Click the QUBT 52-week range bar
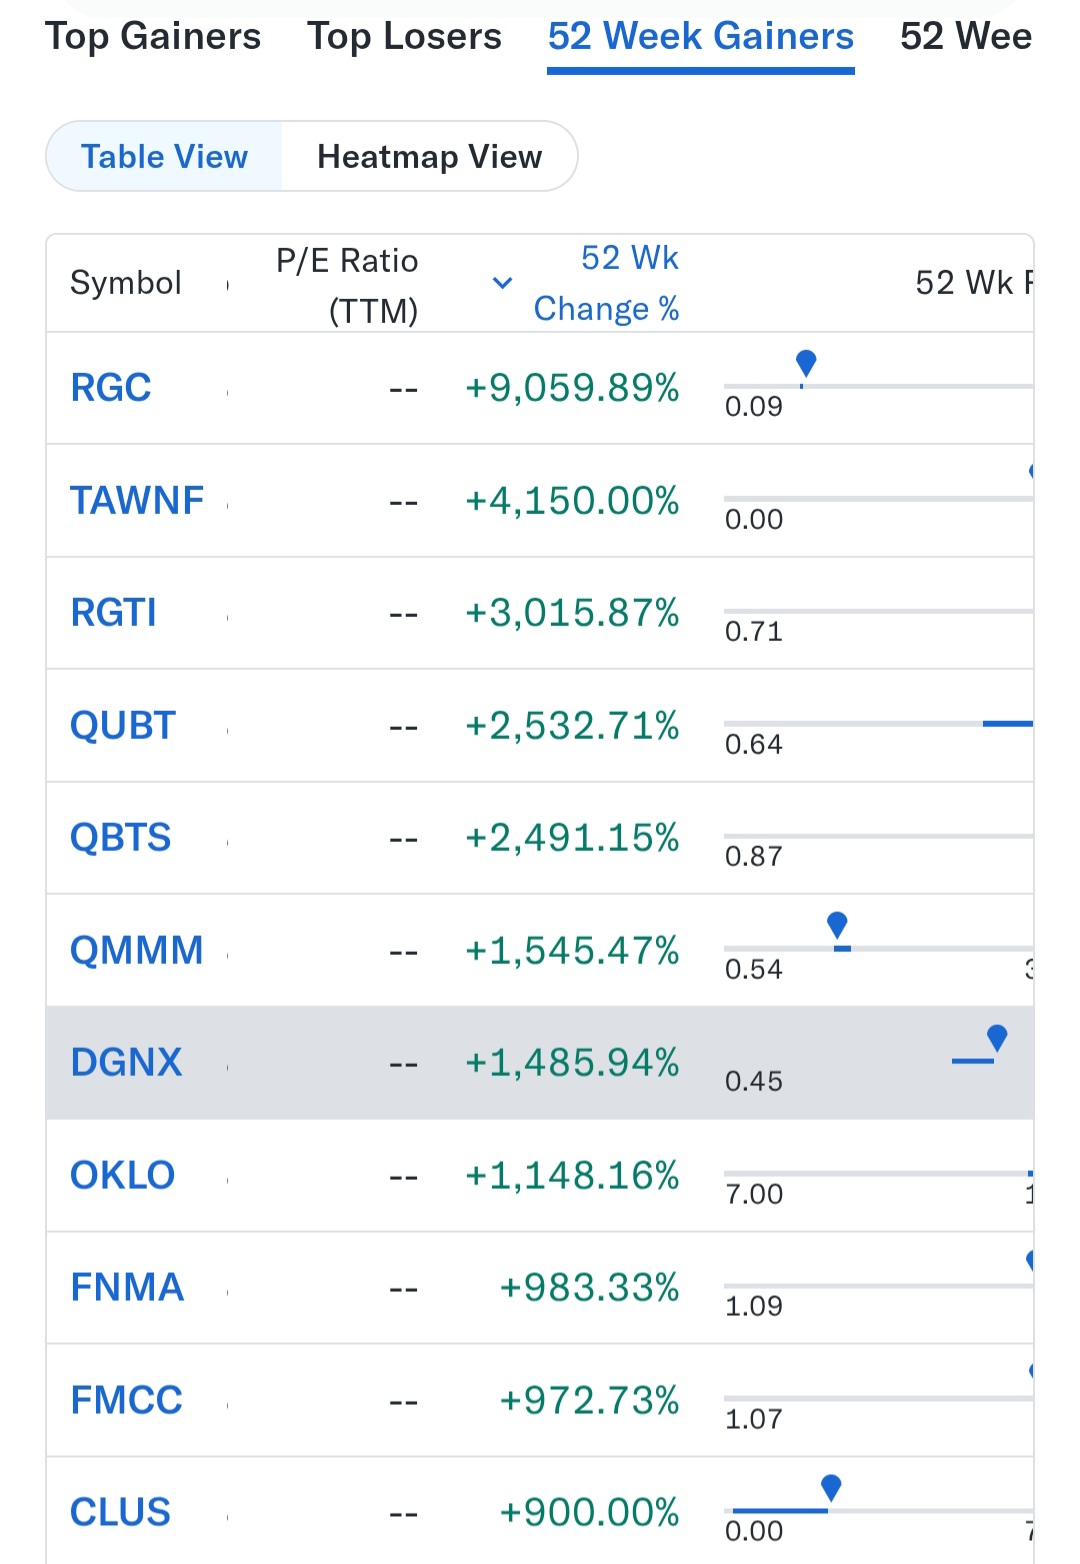This screenshot has height=1564, width=1080. click(x=878, y=724)
